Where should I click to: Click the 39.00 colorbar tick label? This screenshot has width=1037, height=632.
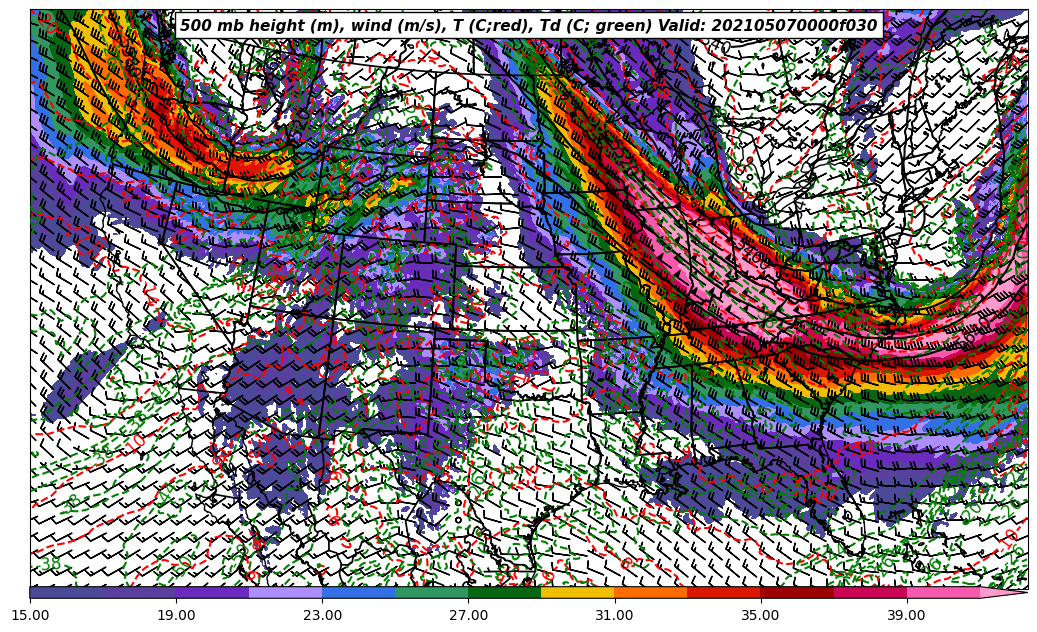907,615
